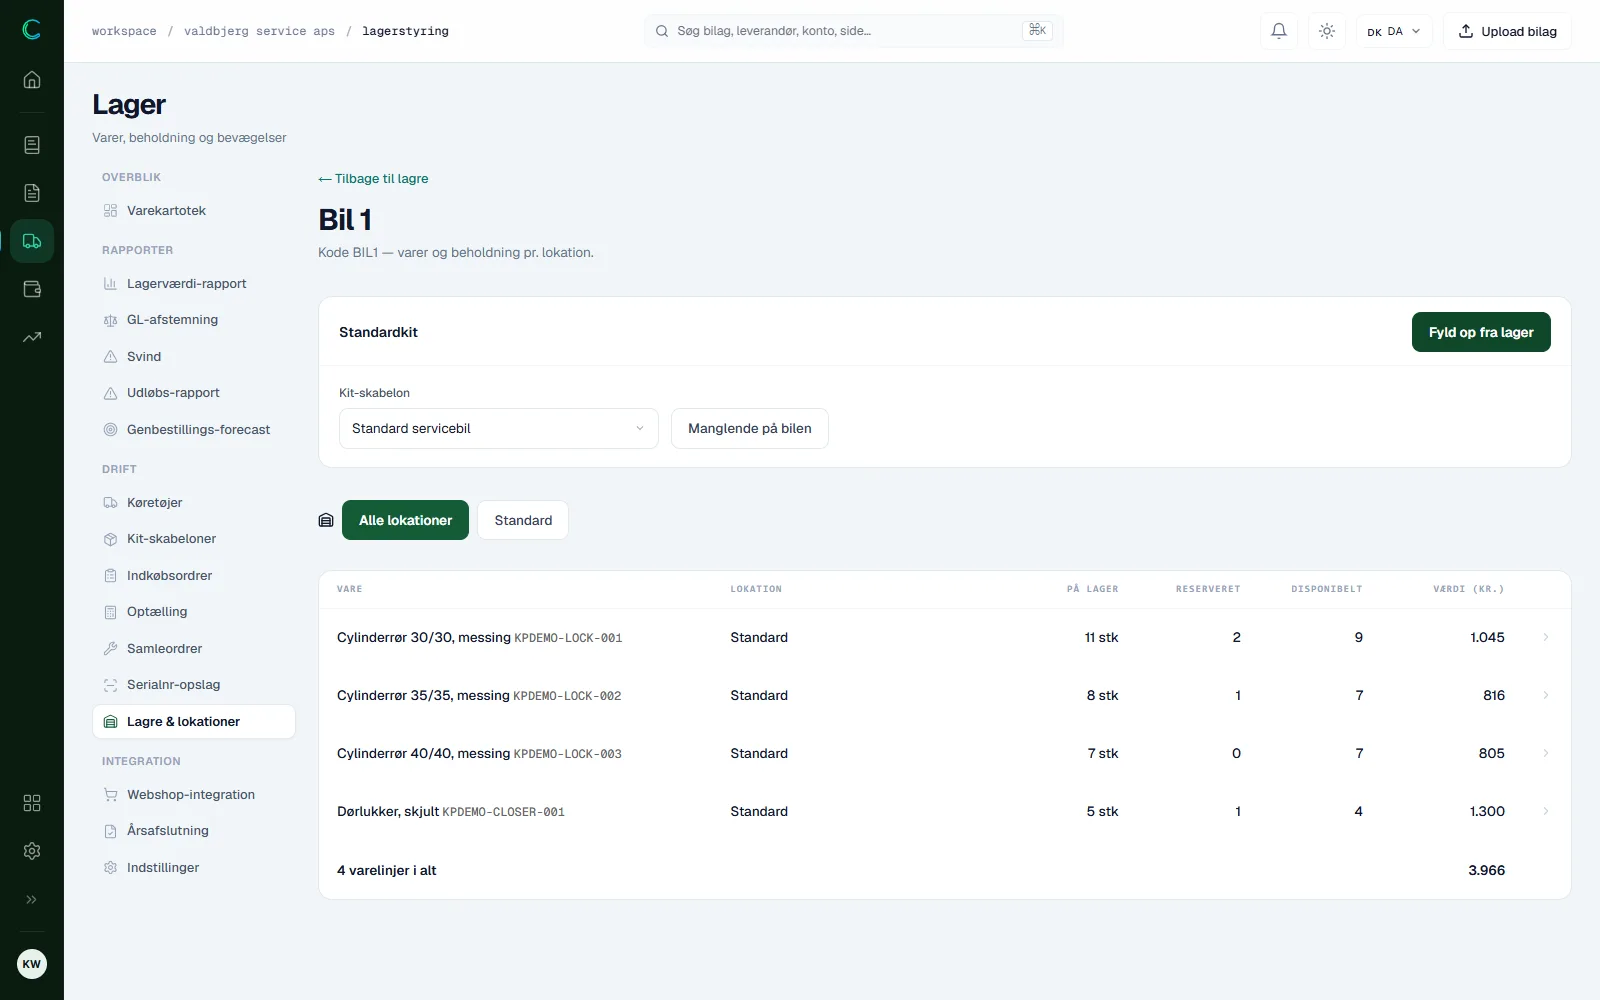Screen dimensions: 1600x1000
Task: Open the first document list icon in rail
Action: tap(32, 145)
